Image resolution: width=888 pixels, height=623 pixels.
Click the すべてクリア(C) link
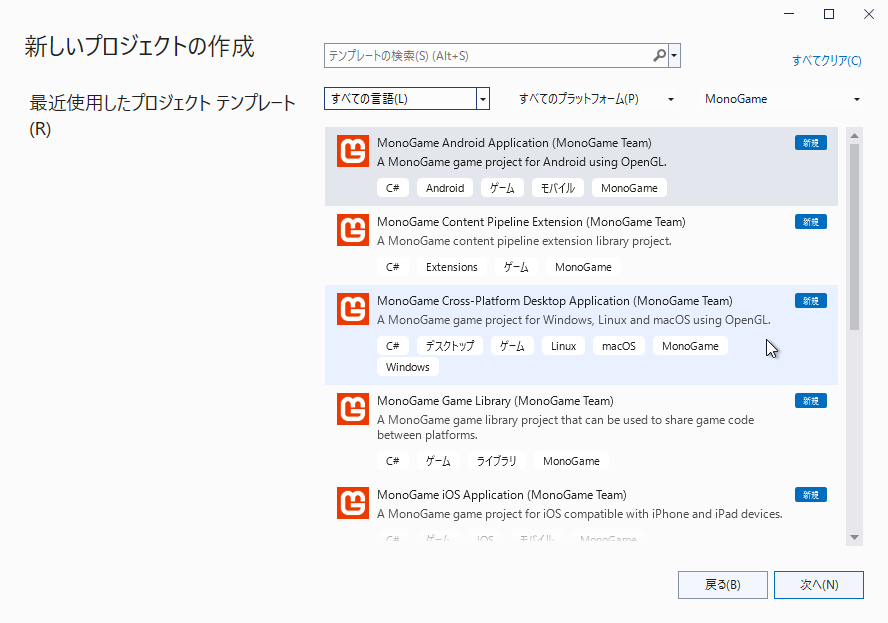coord(826,61)
